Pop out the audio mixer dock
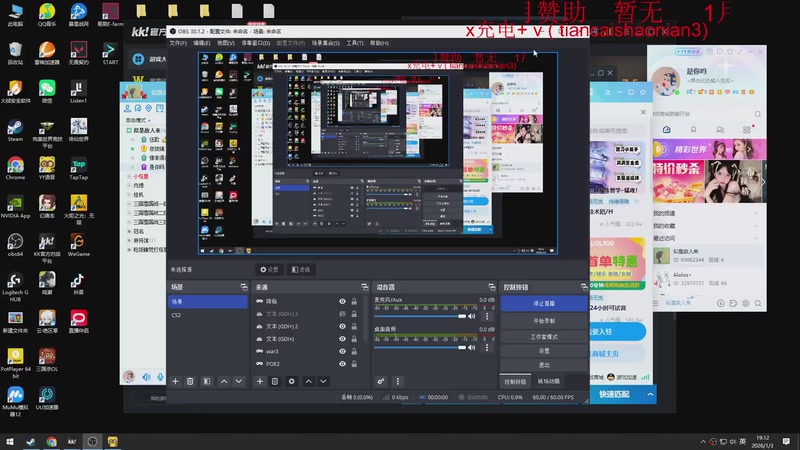Image resolution: width=800 pixels, height=450 pixels. click(491, 287)
